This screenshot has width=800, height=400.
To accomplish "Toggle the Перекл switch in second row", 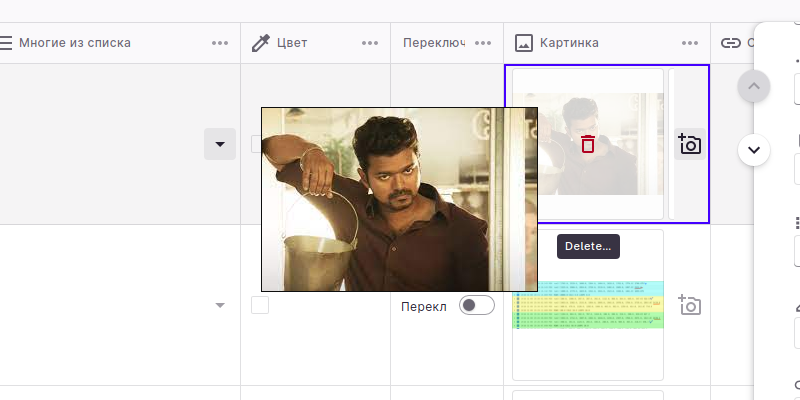I will point(477,305).
